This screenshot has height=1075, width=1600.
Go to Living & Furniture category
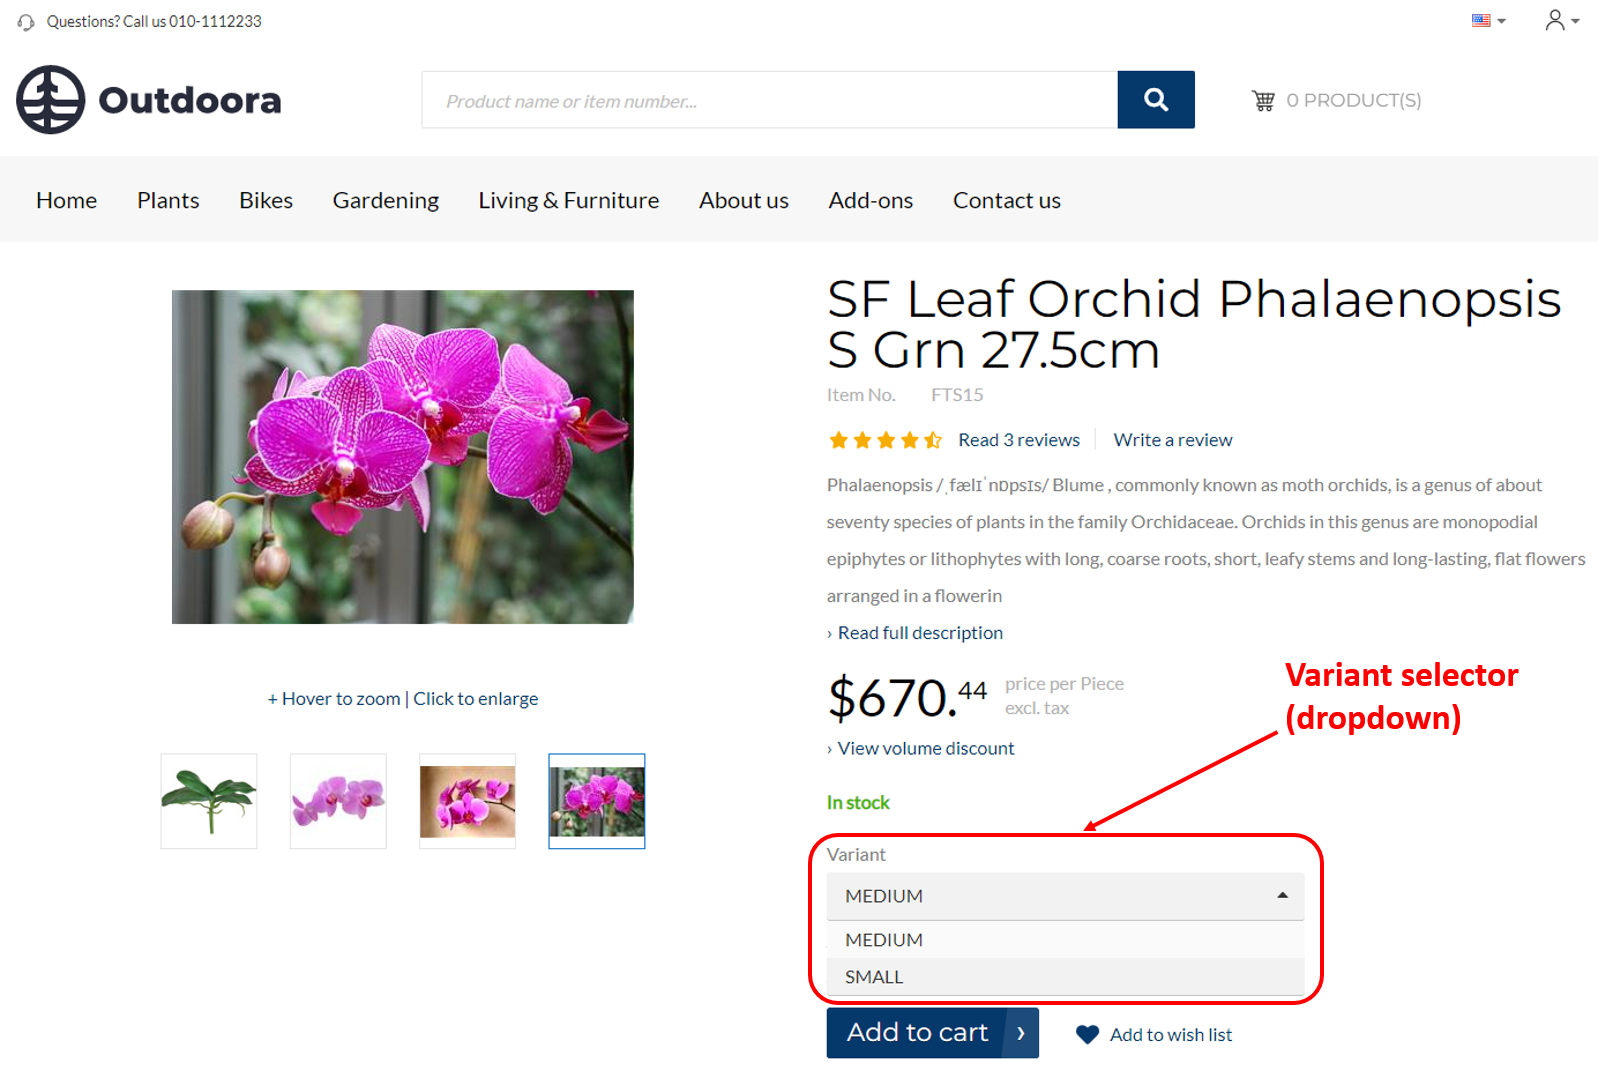click(x=568, y=200)
